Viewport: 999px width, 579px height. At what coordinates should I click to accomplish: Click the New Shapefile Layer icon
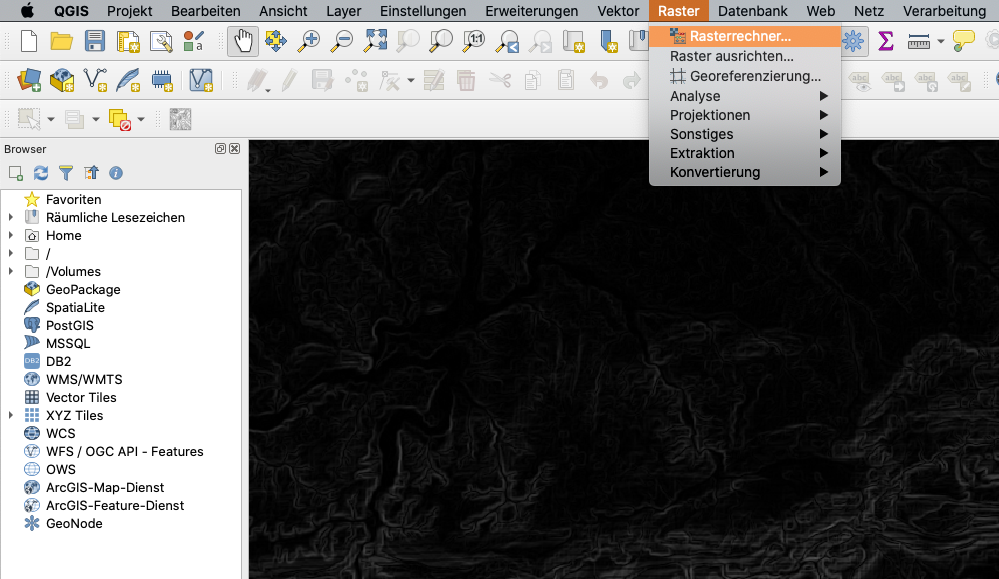[x=96, y=80]
